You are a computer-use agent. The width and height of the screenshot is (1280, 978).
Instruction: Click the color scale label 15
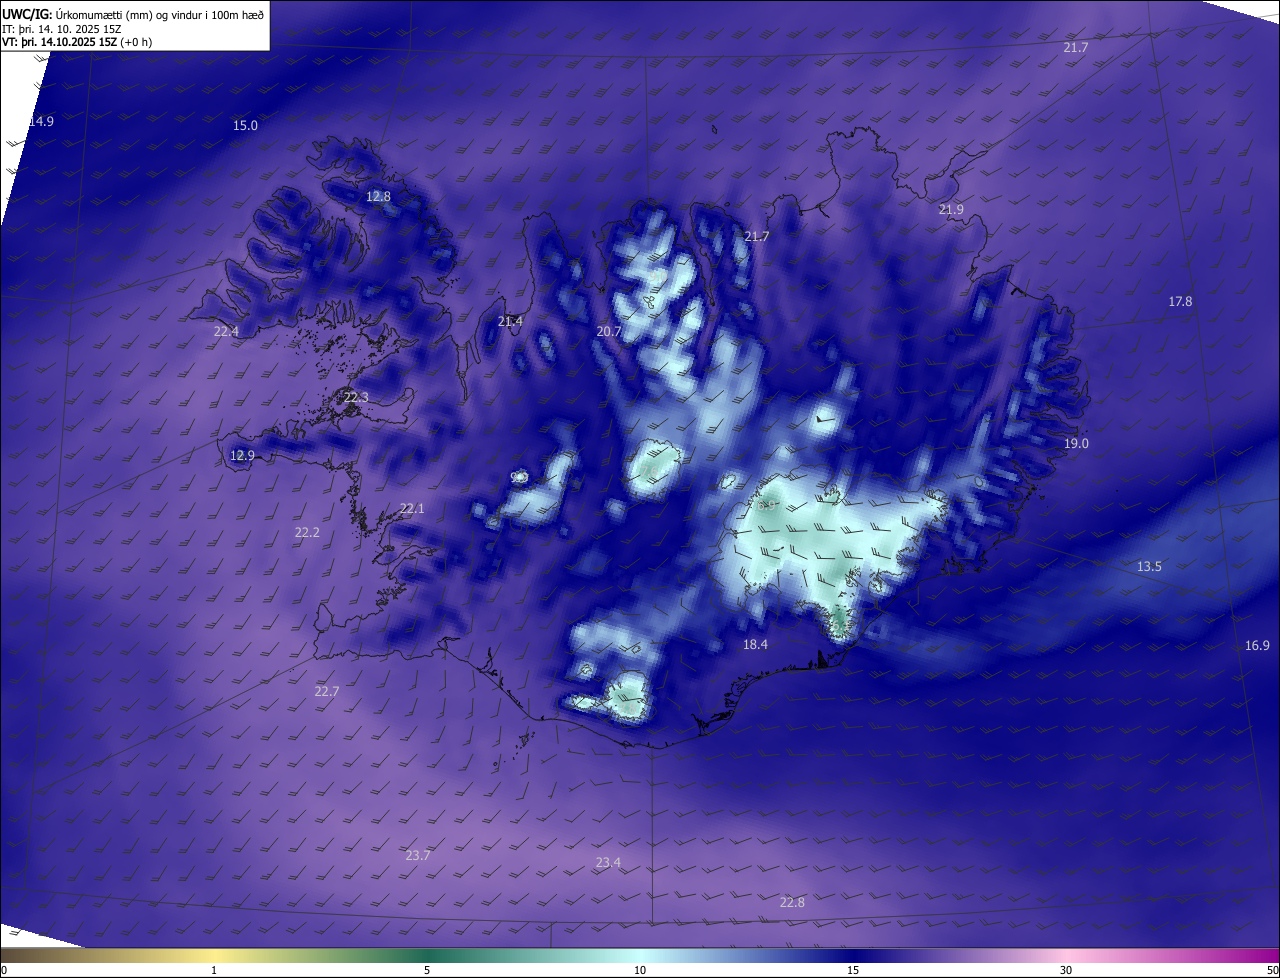coord(853,970)
